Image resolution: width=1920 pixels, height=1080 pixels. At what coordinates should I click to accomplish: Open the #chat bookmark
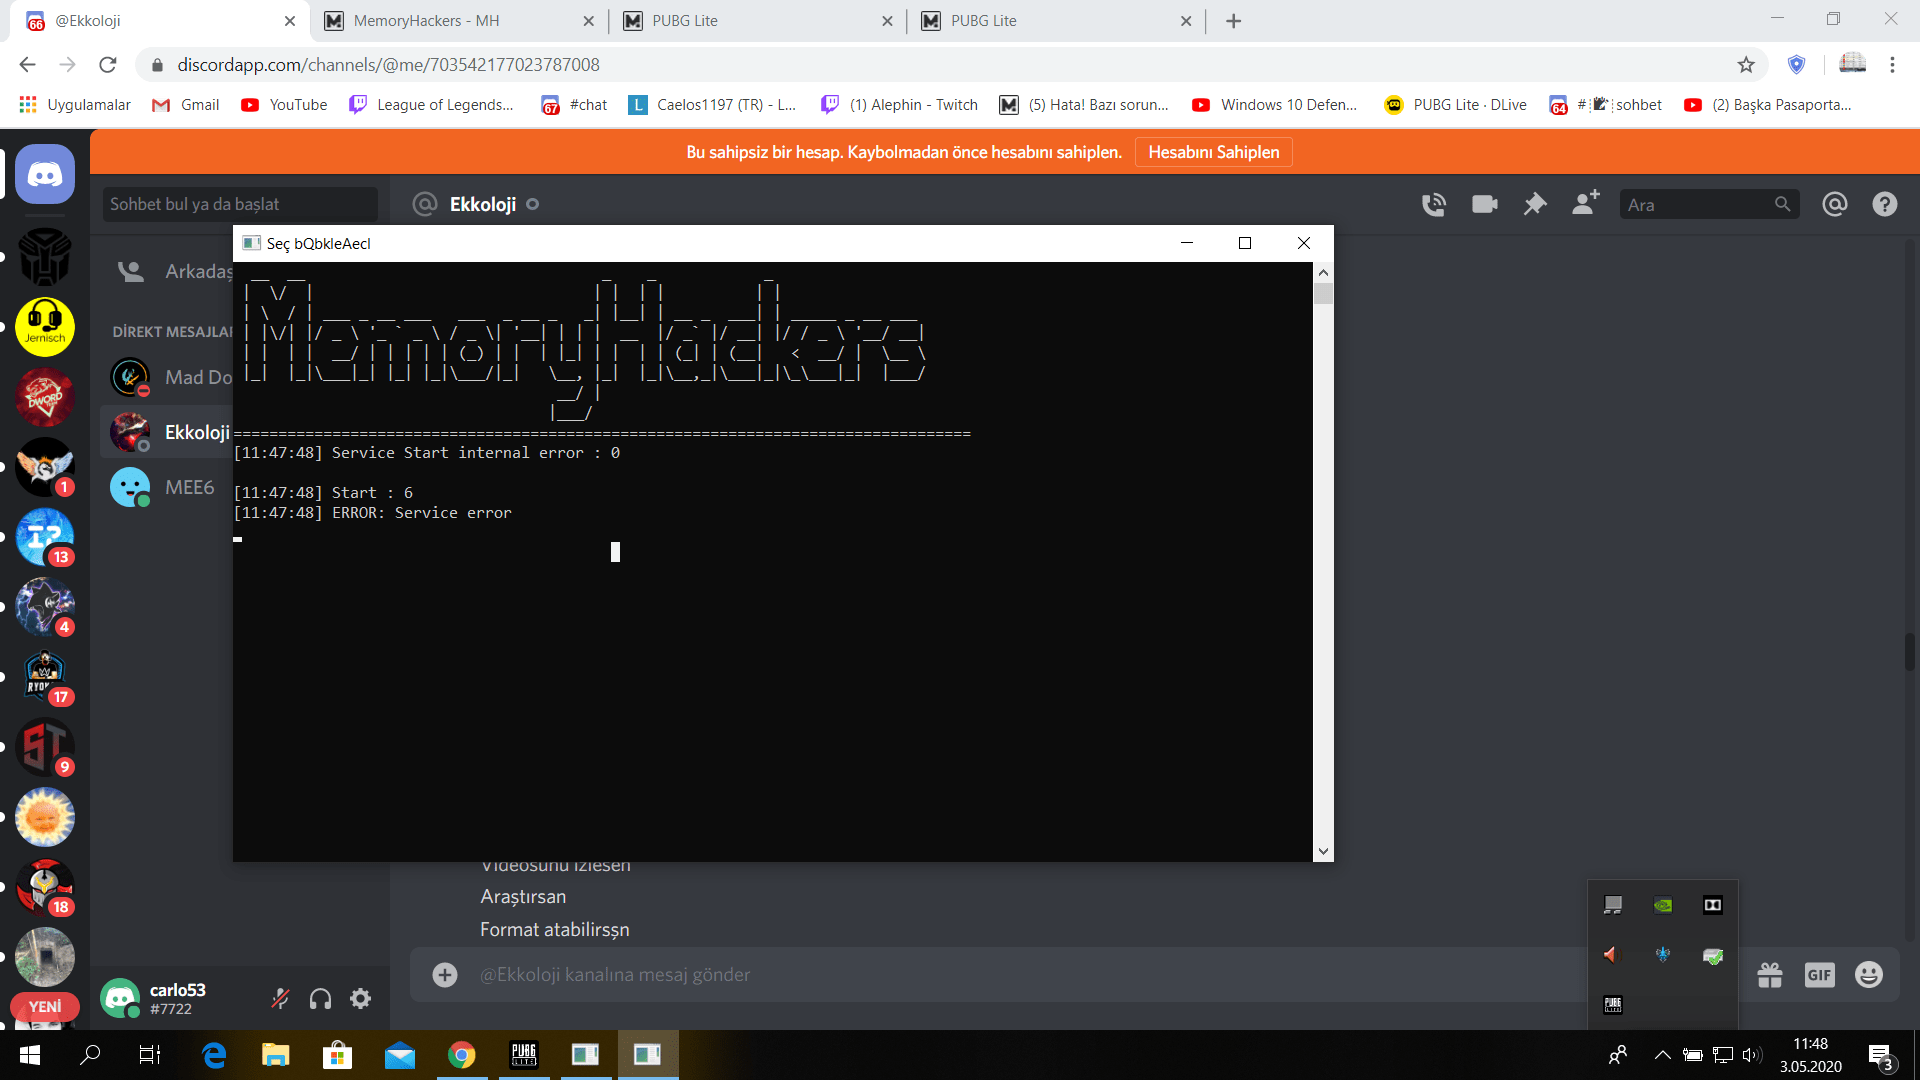(575, 105)
